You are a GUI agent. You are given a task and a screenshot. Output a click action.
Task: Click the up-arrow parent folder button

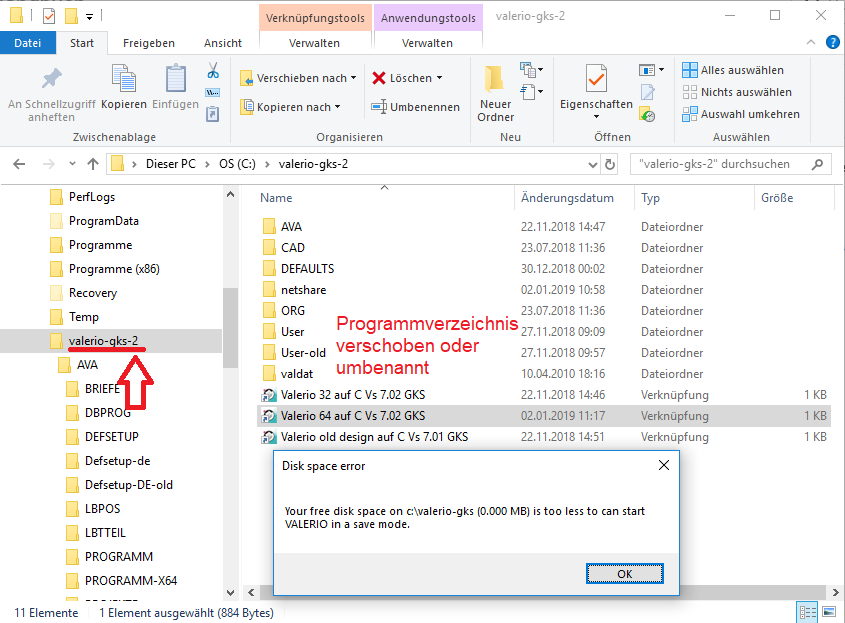pyautogui.click(x=93, y=164)
